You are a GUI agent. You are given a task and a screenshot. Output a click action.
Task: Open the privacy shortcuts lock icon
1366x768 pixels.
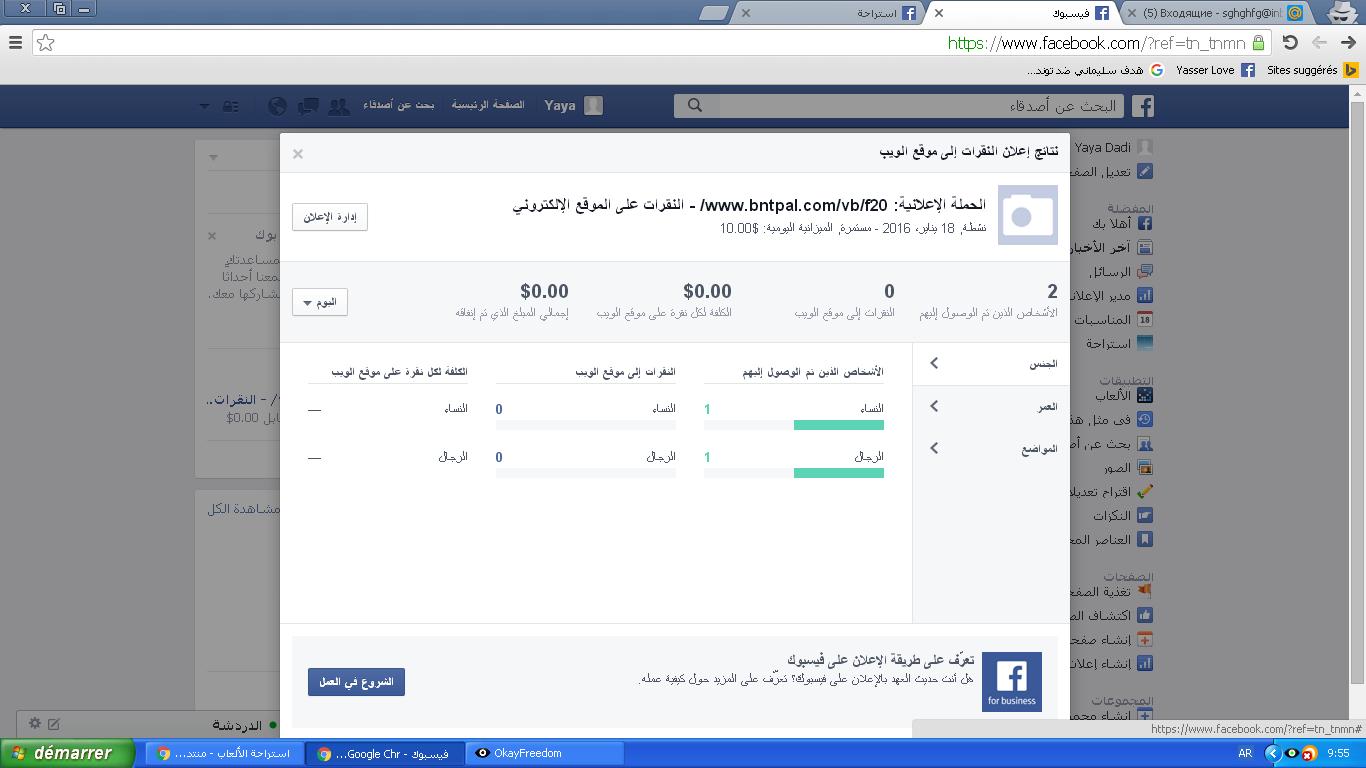231,105
